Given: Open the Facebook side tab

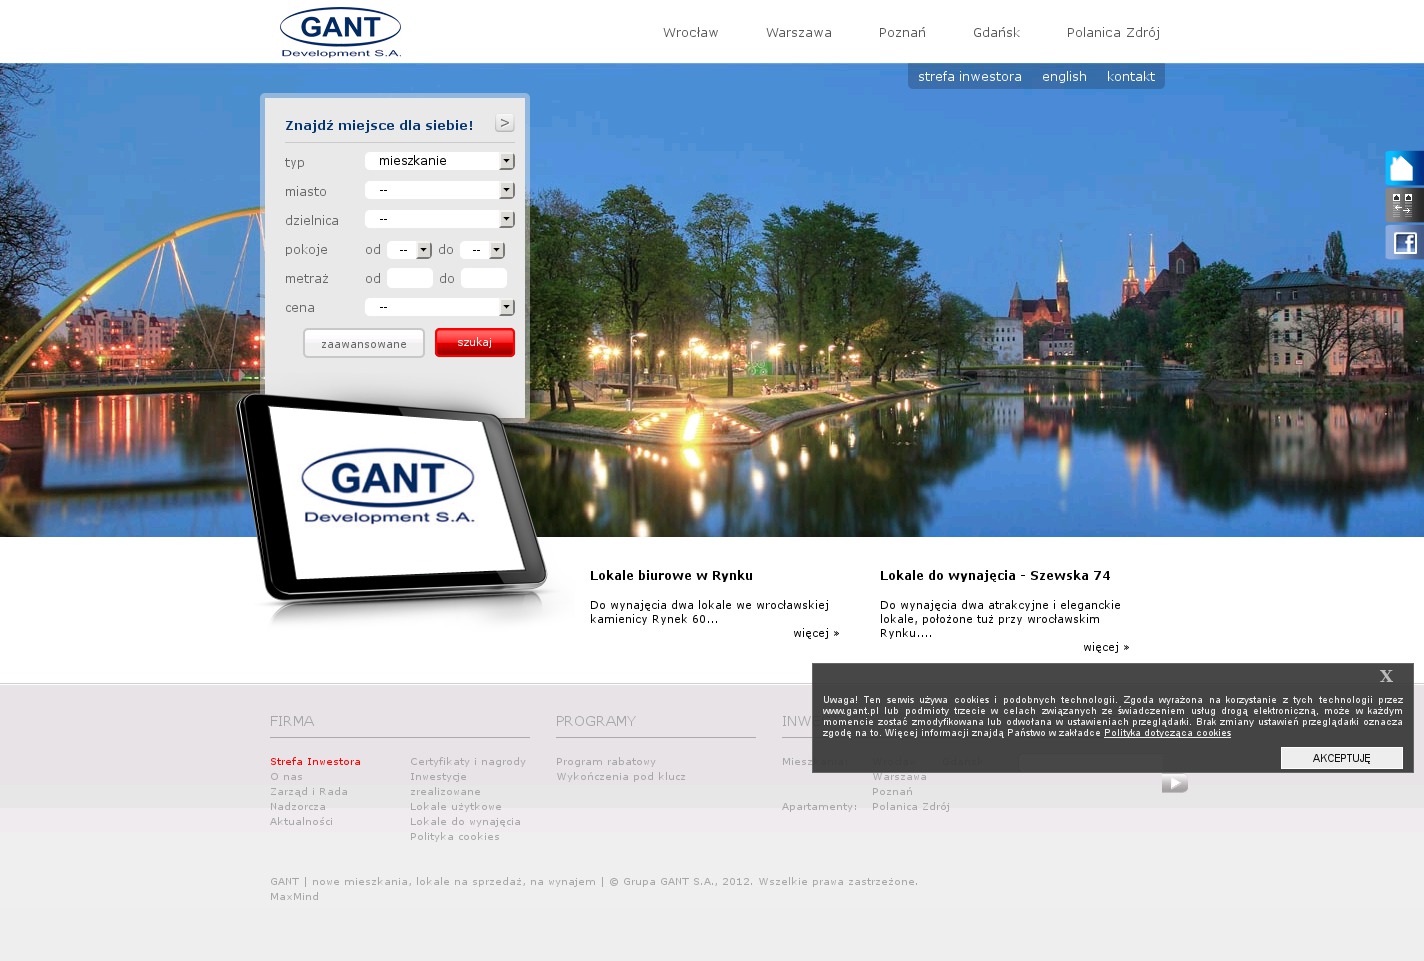Looking at the screenshot, I should (x=1404, y=242).
